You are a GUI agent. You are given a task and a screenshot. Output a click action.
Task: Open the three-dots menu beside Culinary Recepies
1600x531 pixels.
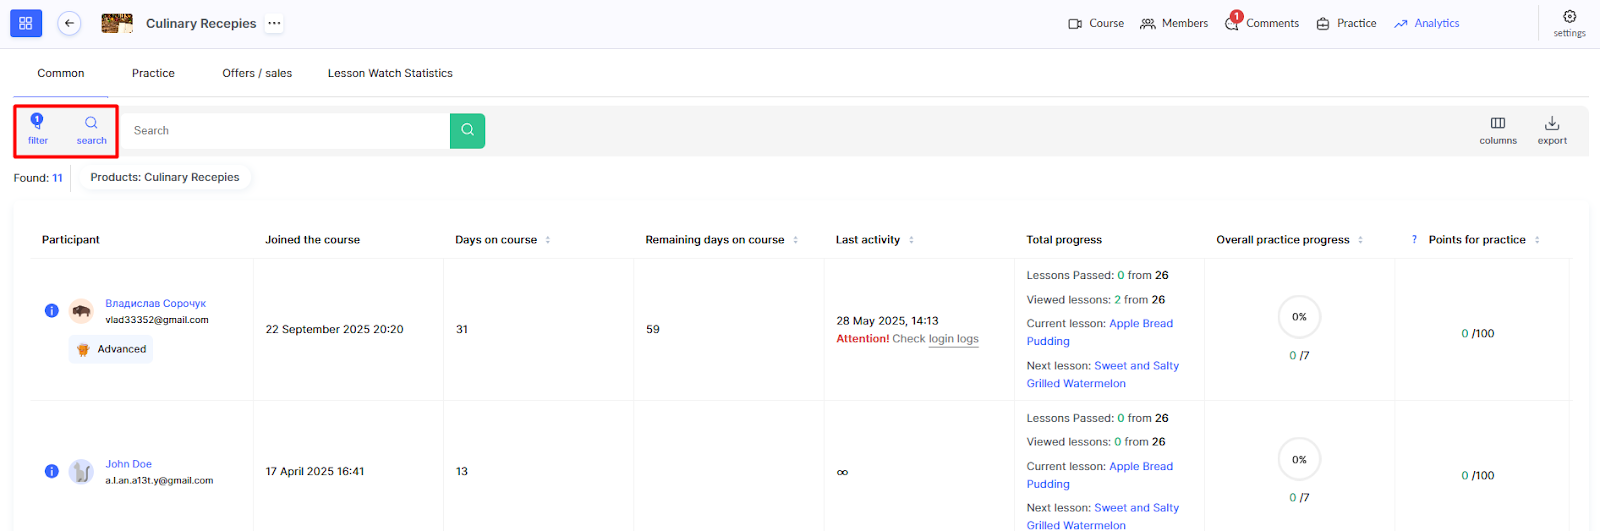[x=274, y=23]
